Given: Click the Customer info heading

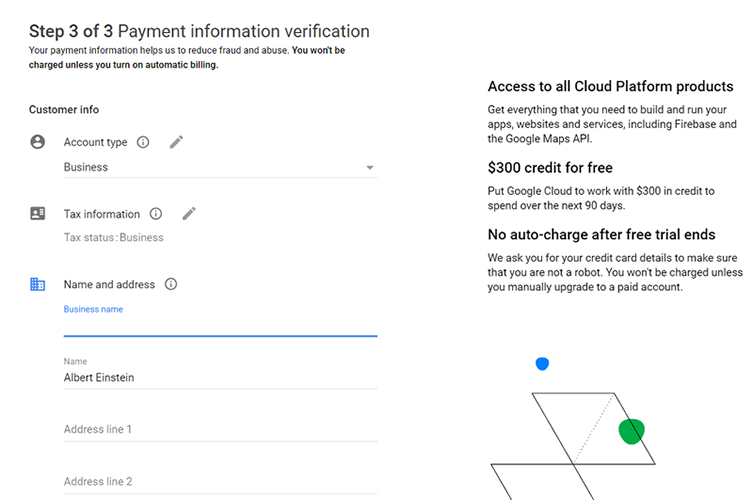Looking at the screenshot, I should [64, 110].
